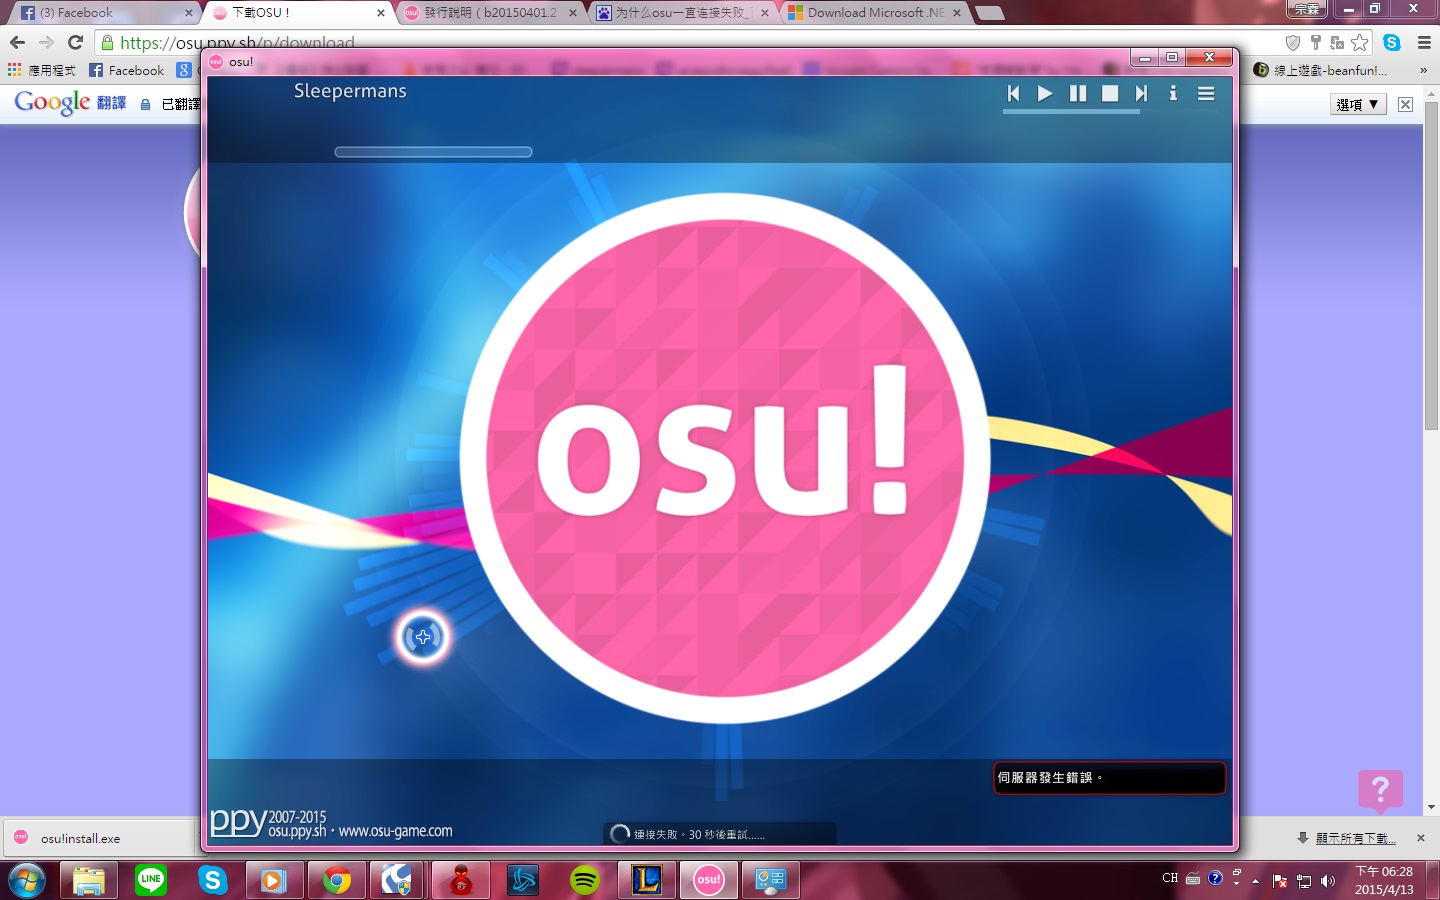Close the Chrome downloads bar
Viewport: 1440px width, 900px height.
[x=1421, y=838]
